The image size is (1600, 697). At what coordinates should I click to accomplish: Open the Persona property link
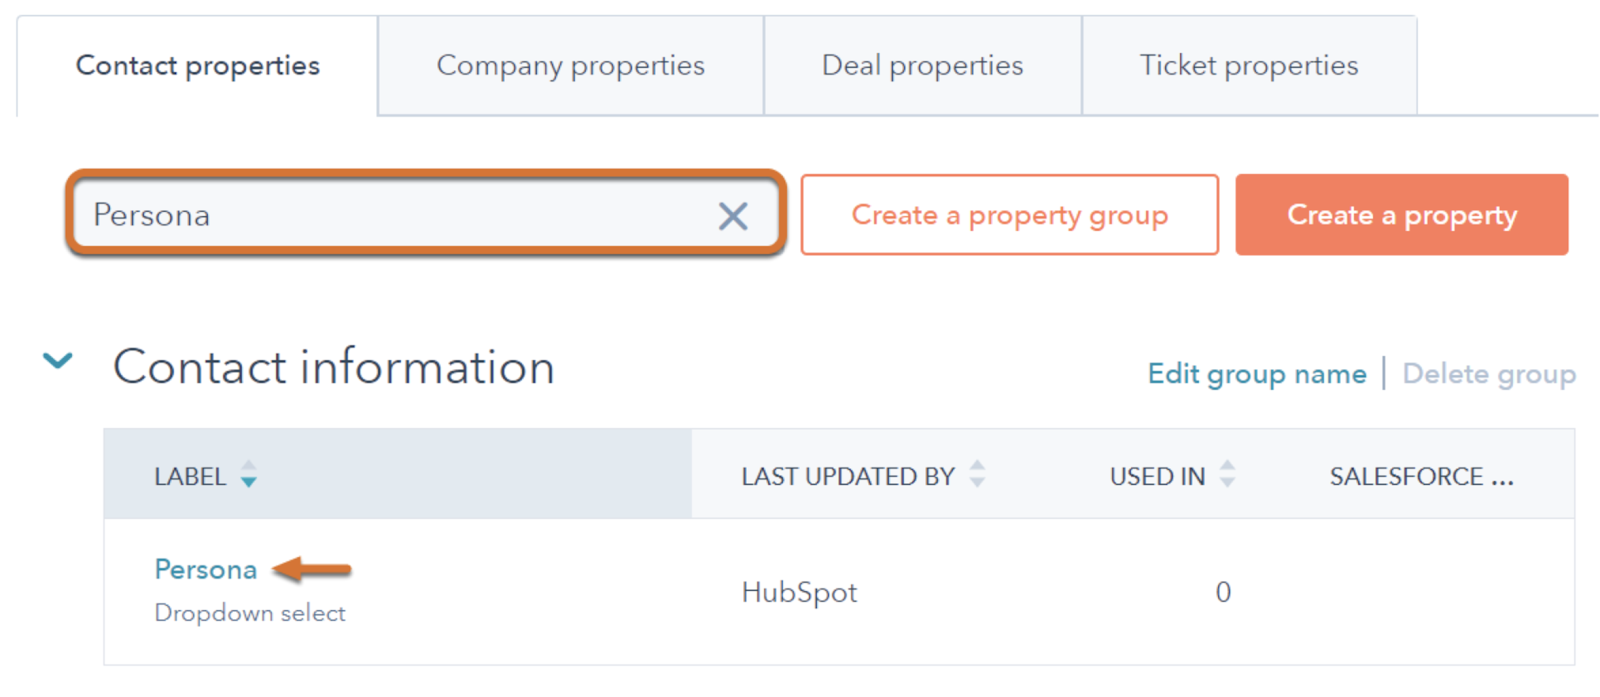click(206, 570)
